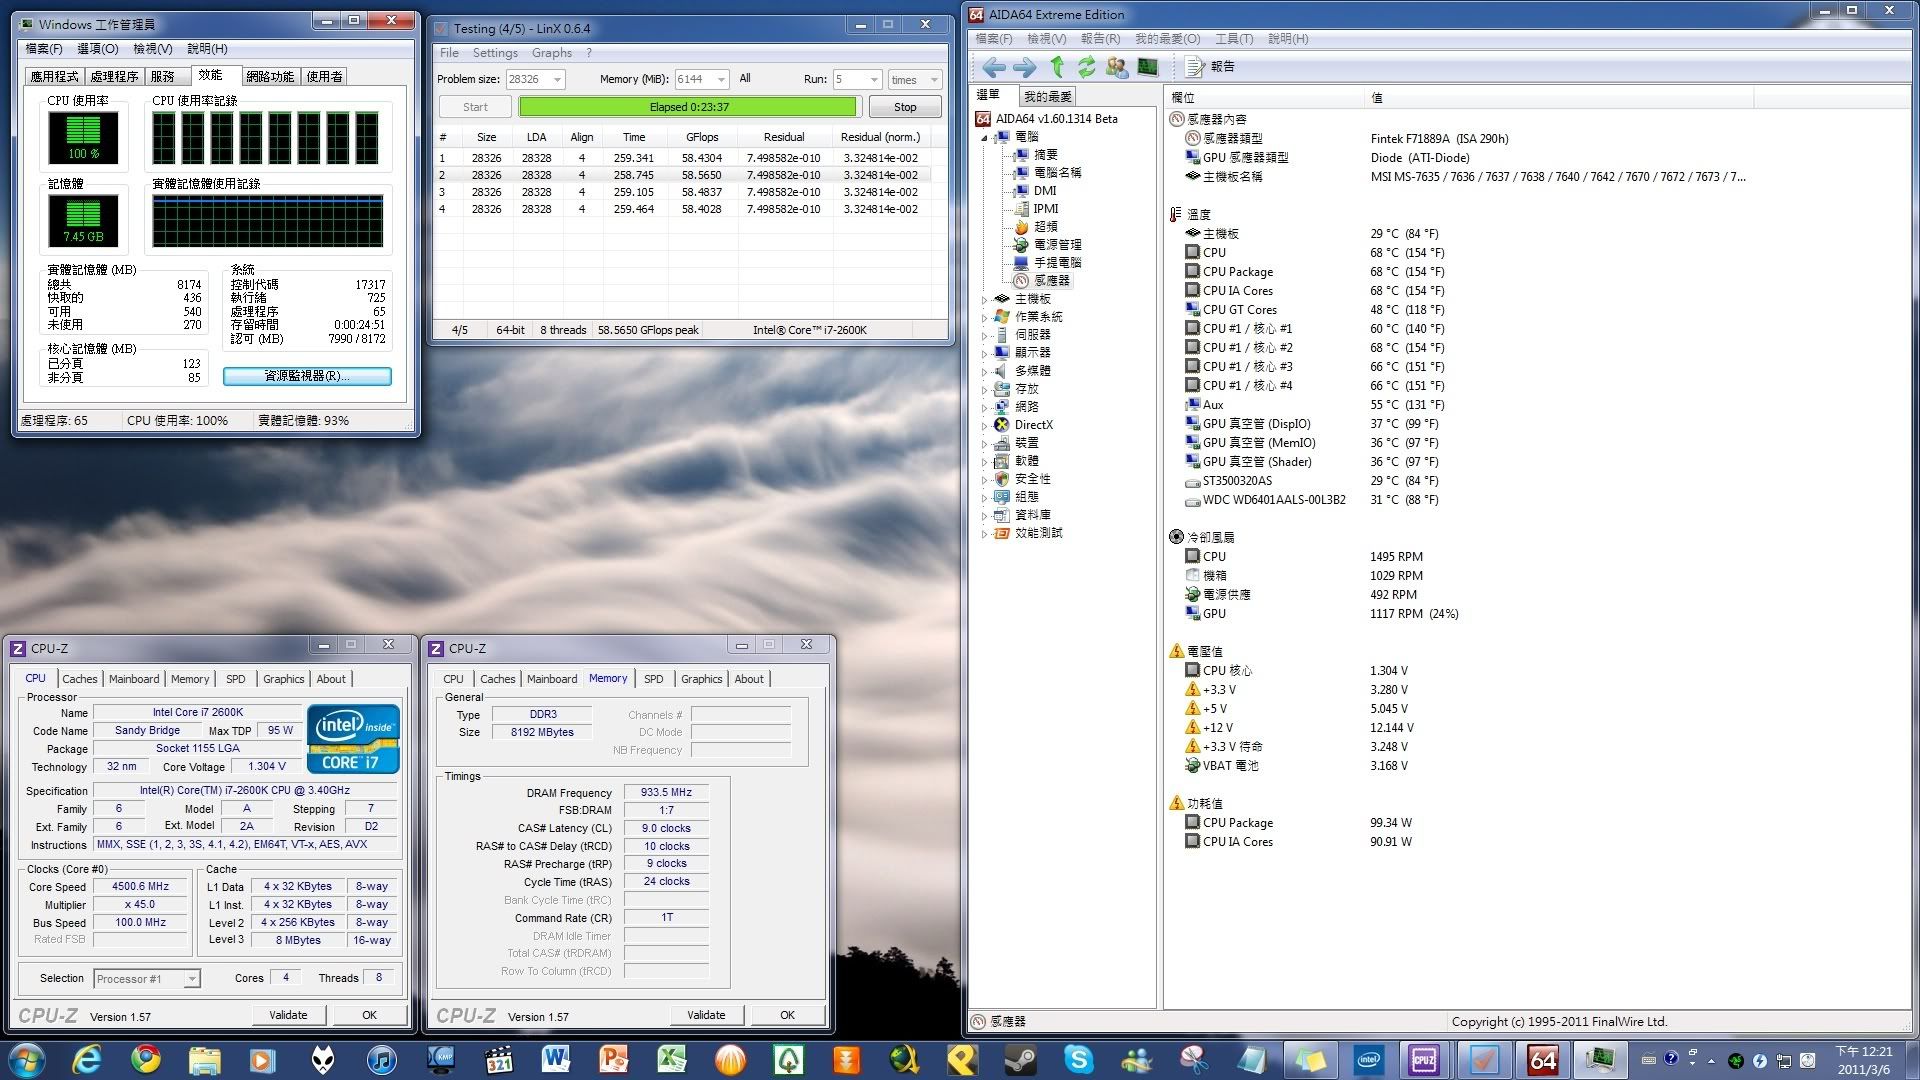The height and width of the screenshot is (1080, 1920).
Task: Collapse the 電腦 node in AIDA64 tree
Action: (984, 137)
